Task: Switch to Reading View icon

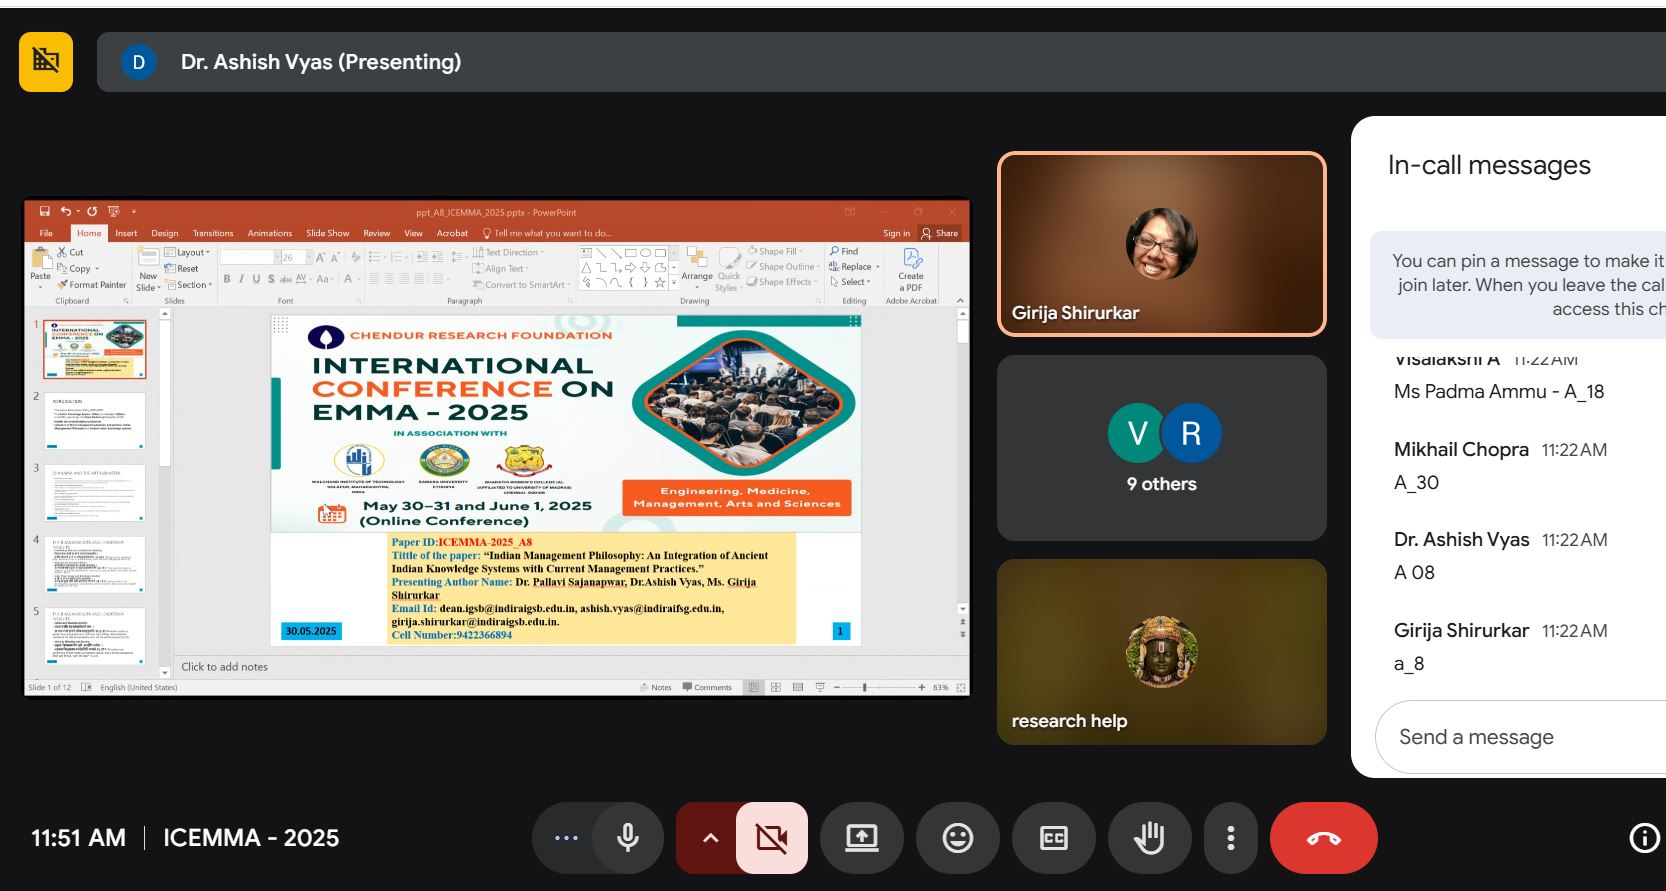Action: click(x=797, y=687)
